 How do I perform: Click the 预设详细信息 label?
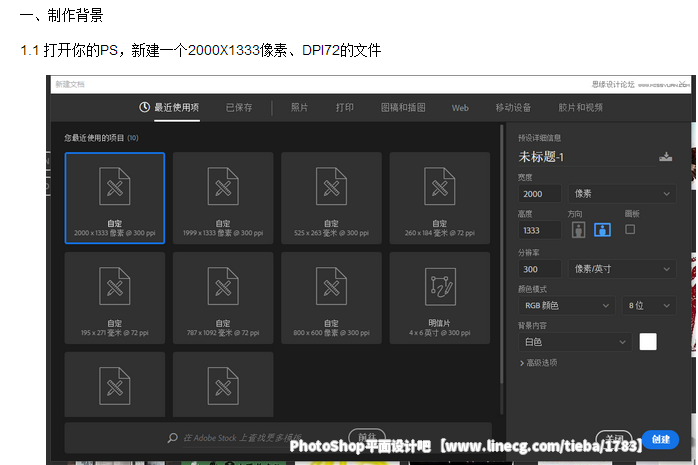pos(540,138)
